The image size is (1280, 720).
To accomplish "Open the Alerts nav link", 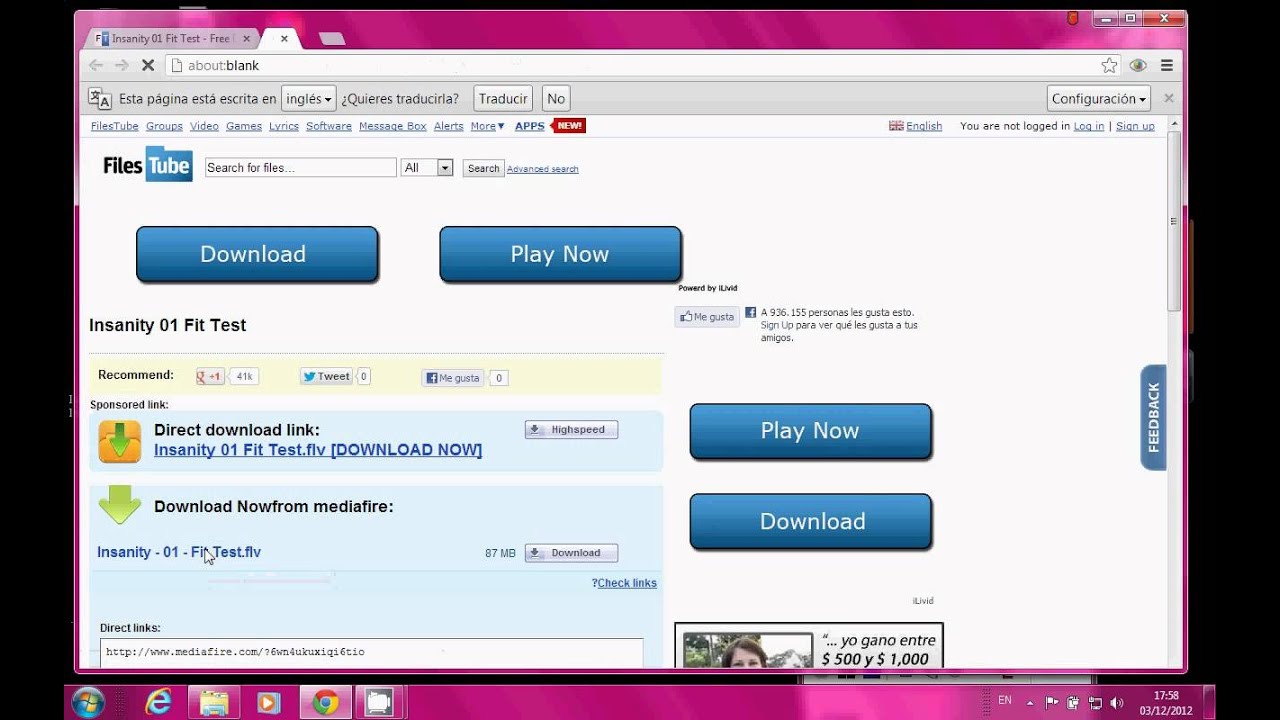I will (448, 126).
